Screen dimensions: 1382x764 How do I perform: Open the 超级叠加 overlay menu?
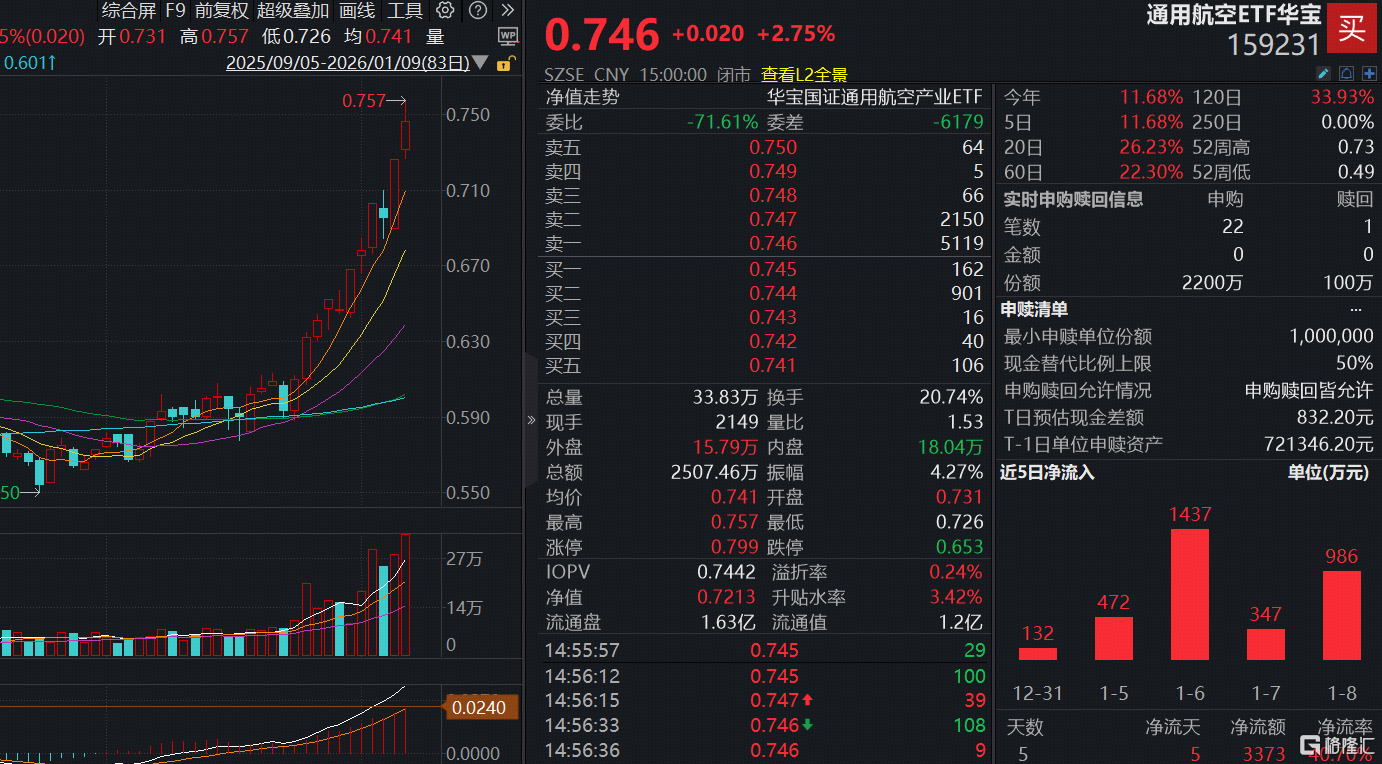(293, 11)
